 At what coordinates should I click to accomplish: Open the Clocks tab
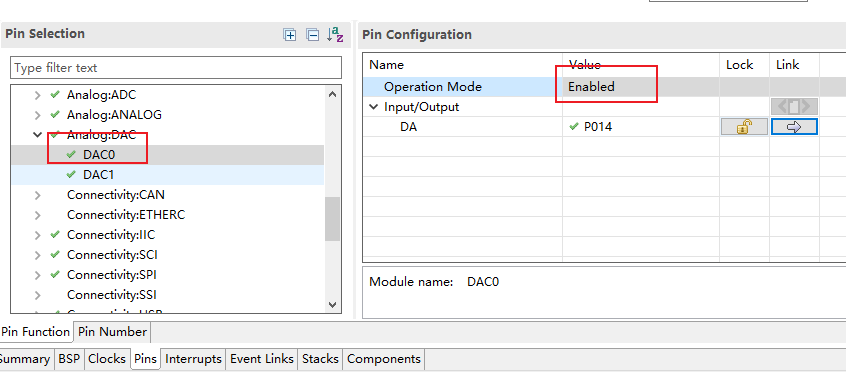(x=107, y=359)
